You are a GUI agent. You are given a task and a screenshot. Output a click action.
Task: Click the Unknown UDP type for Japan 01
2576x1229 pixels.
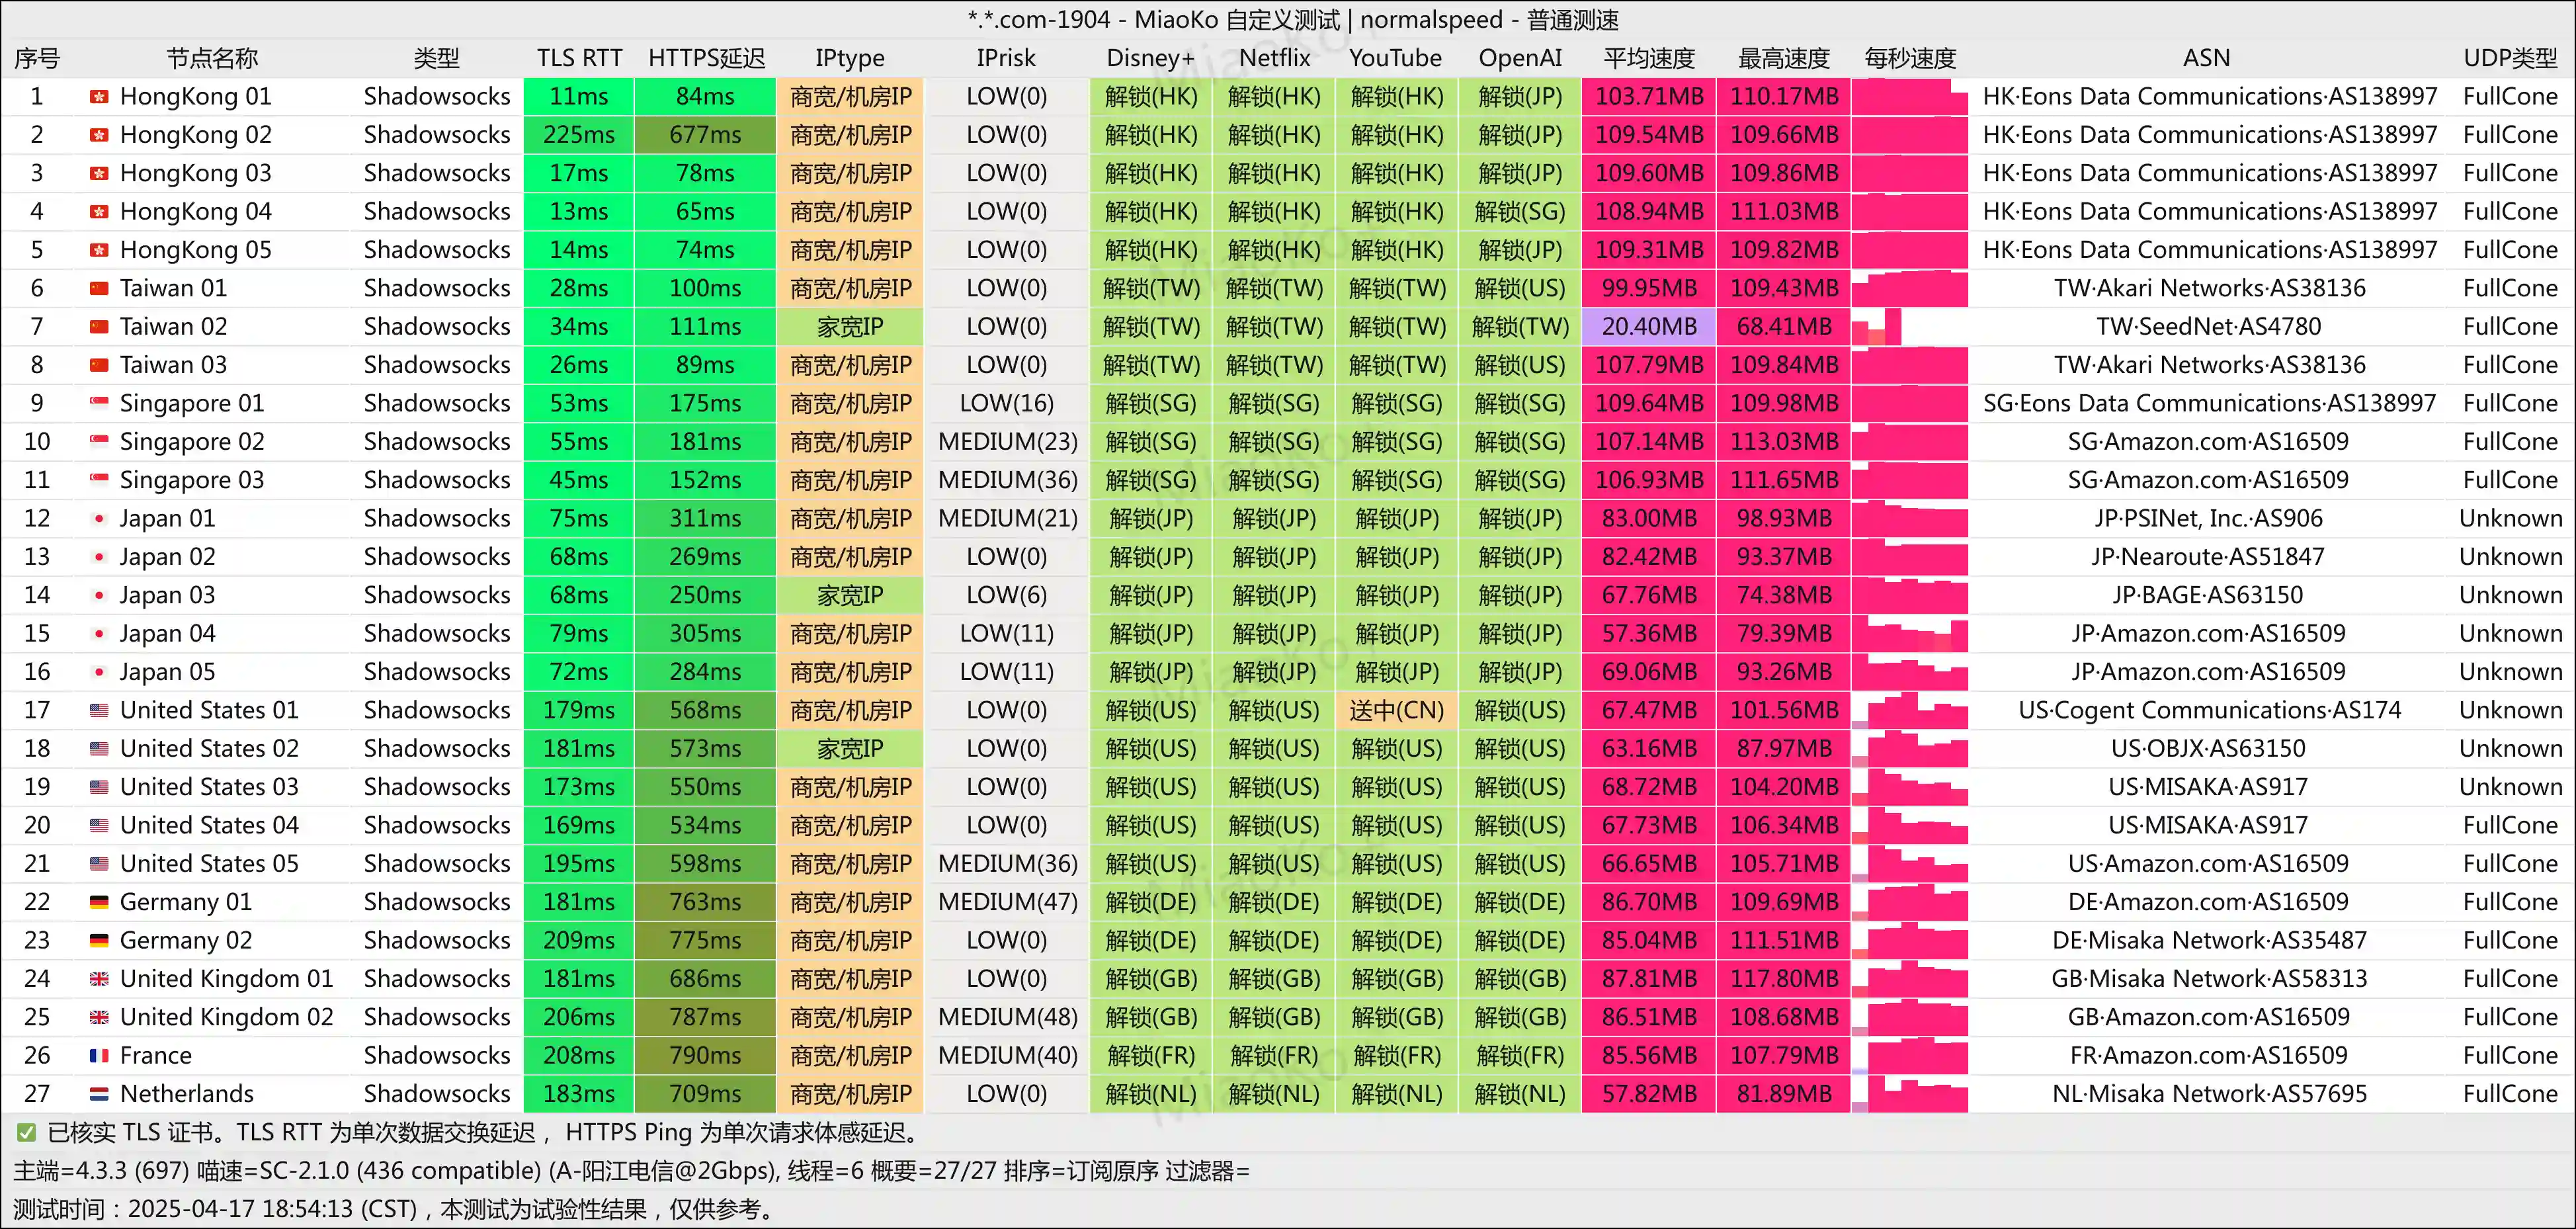click(x=2510, y=518)
